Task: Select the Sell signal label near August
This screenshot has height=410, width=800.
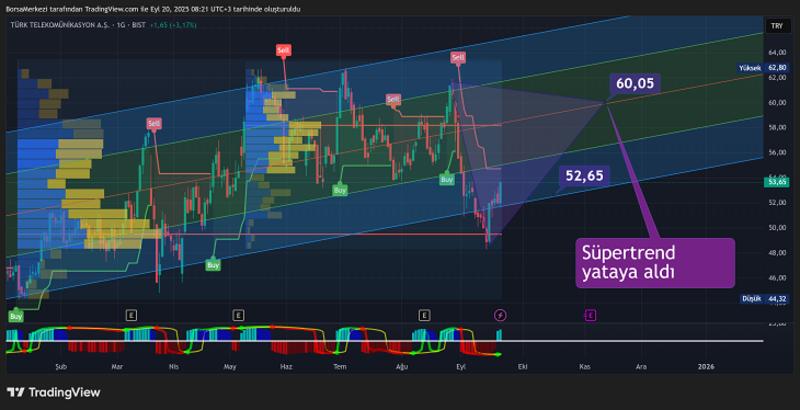Action: pos(393,99)
